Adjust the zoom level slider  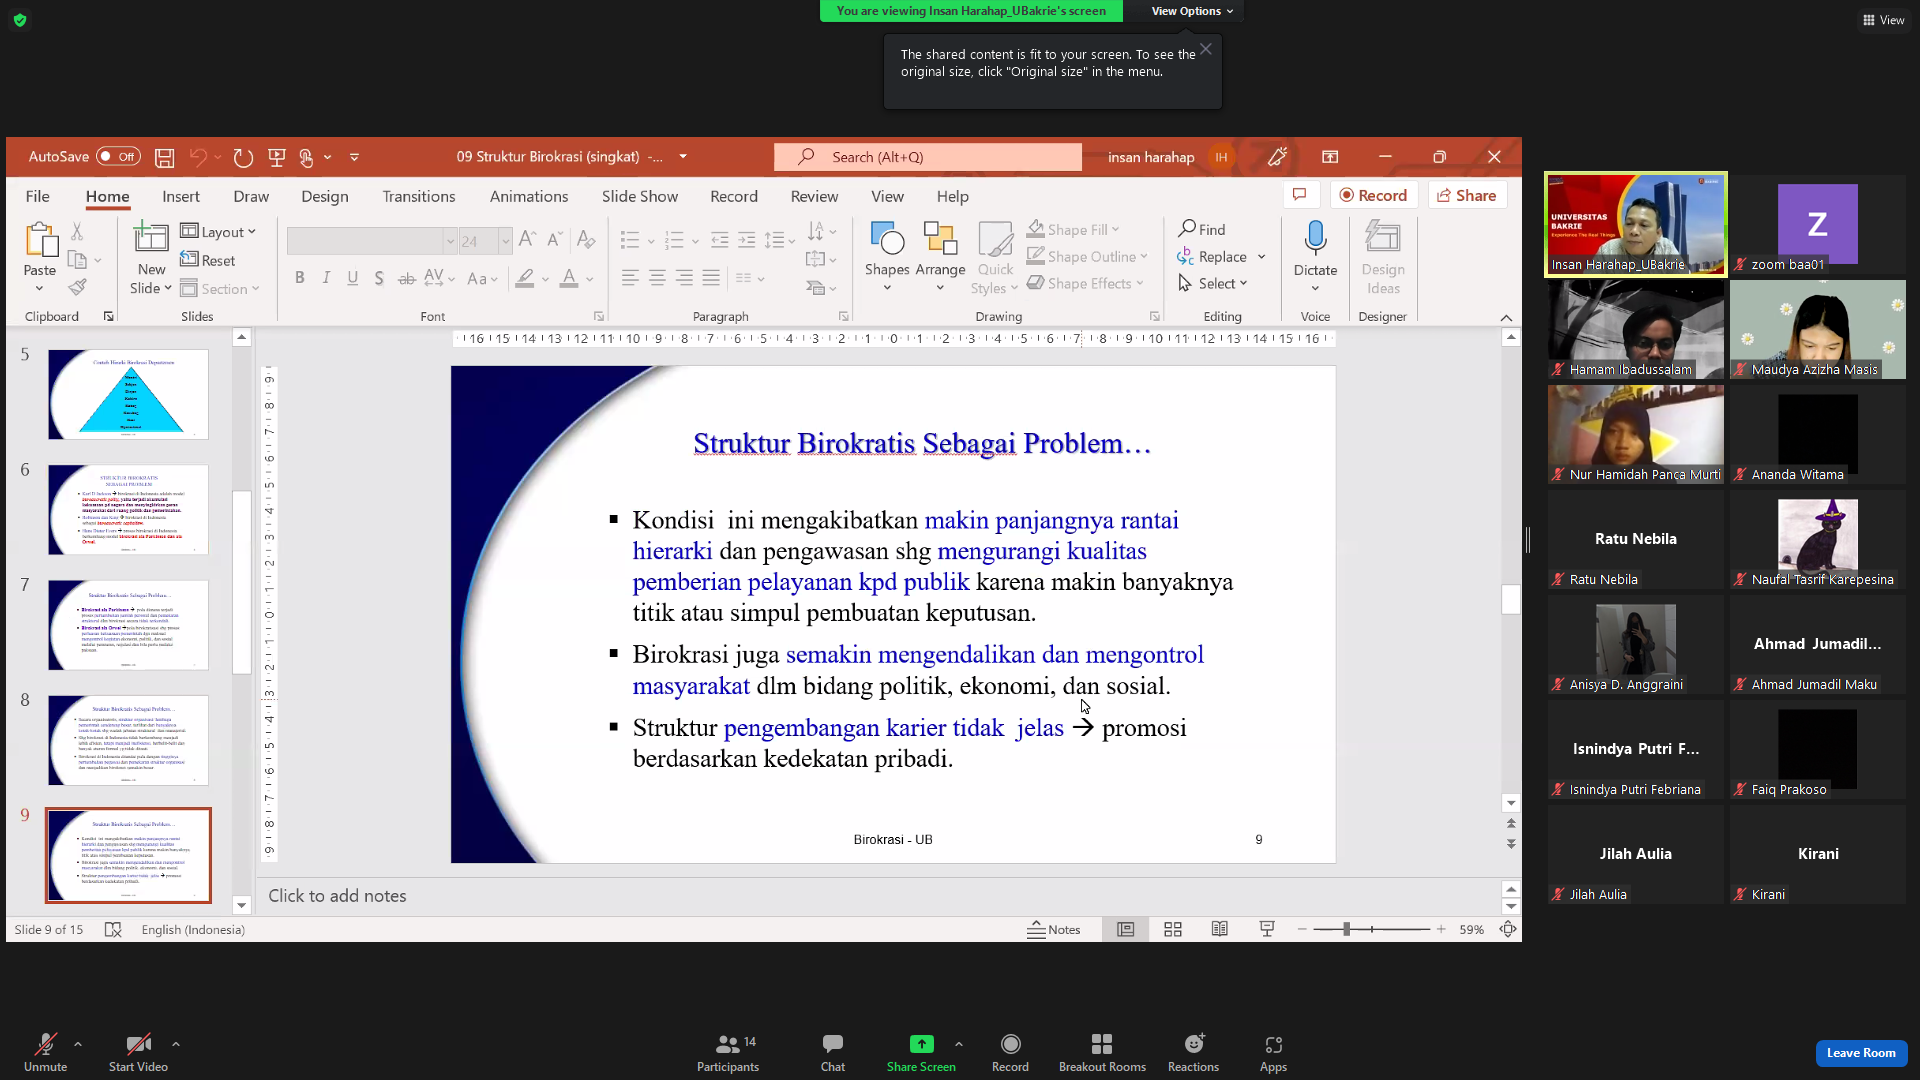tap(1347, 929)
